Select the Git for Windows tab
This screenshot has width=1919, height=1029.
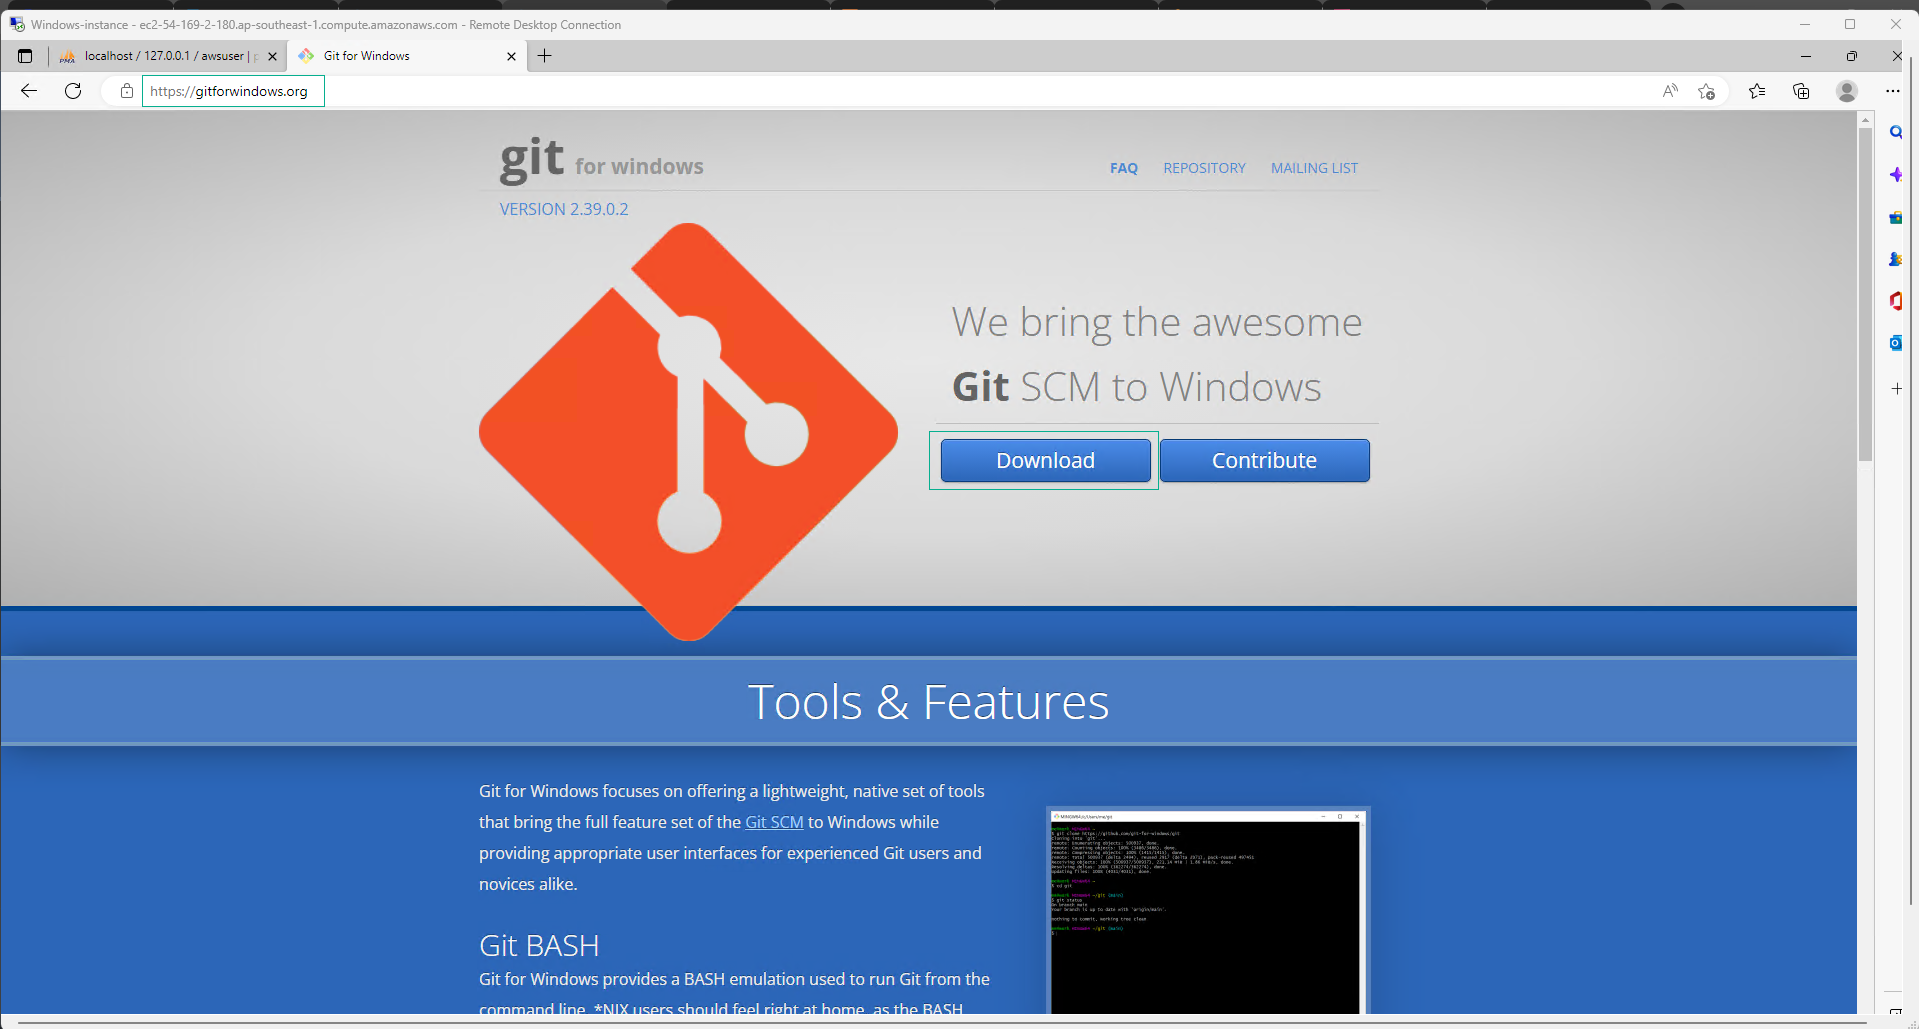405,56
